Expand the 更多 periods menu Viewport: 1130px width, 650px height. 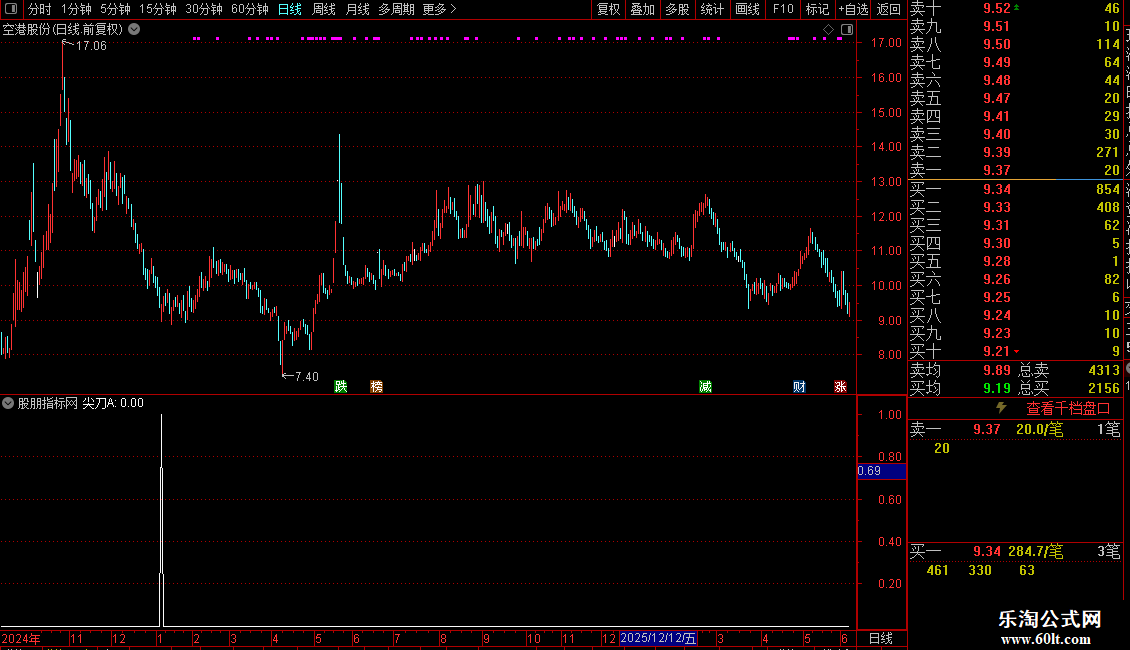[439, 9]
